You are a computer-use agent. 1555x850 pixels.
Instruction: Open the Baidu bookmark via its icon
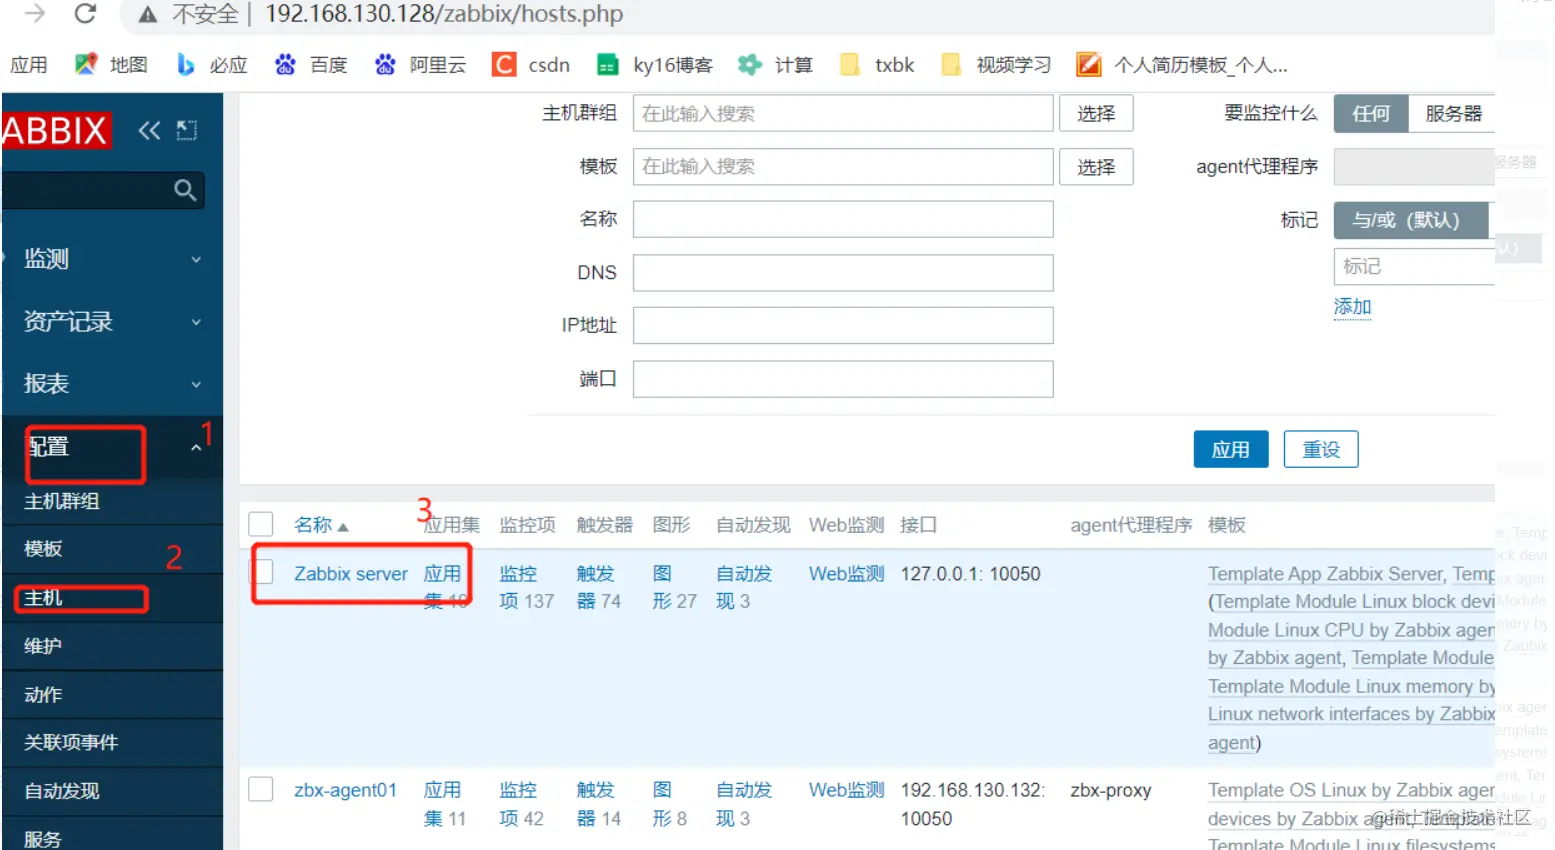pyautogui.click(x=285, y=64)
